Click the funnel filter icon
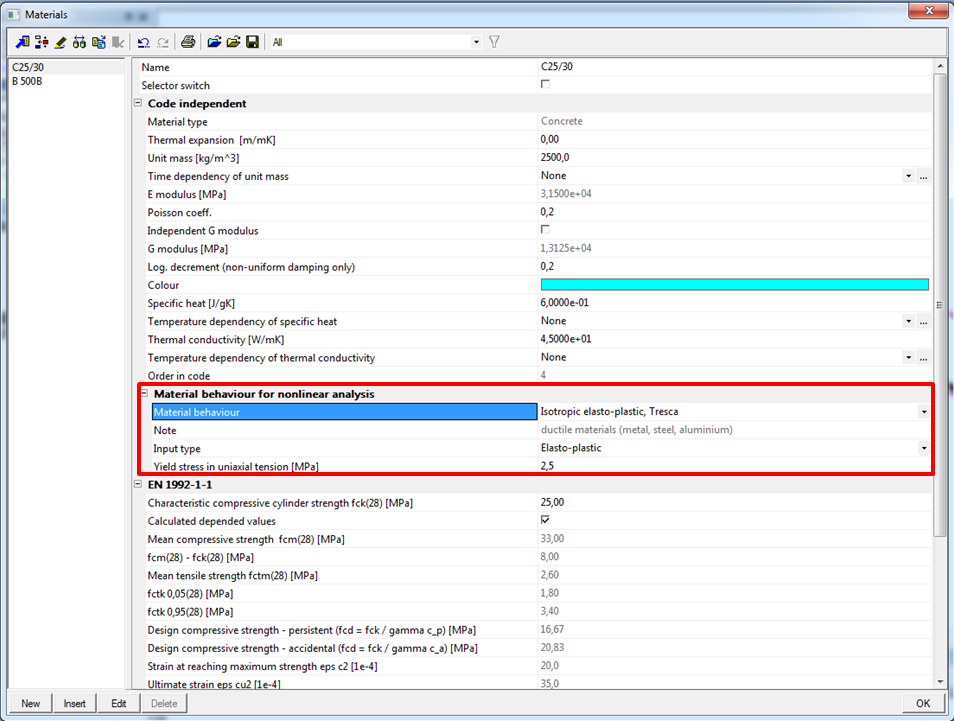 click(494, 42)
